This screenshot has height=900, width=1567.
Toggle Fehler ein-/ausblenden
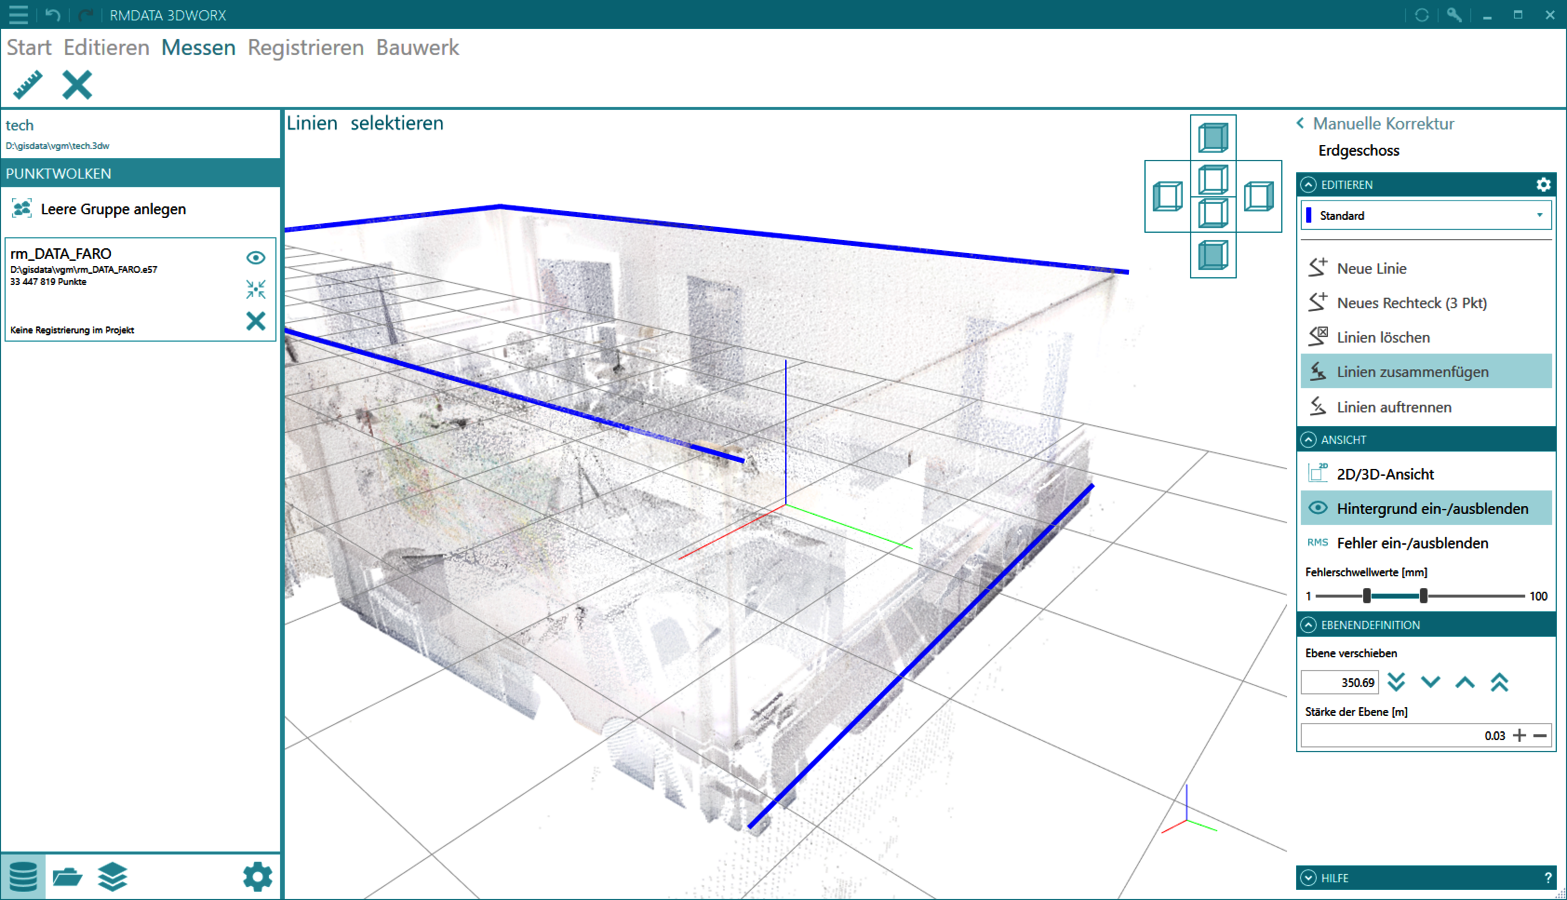(1411, 543)
